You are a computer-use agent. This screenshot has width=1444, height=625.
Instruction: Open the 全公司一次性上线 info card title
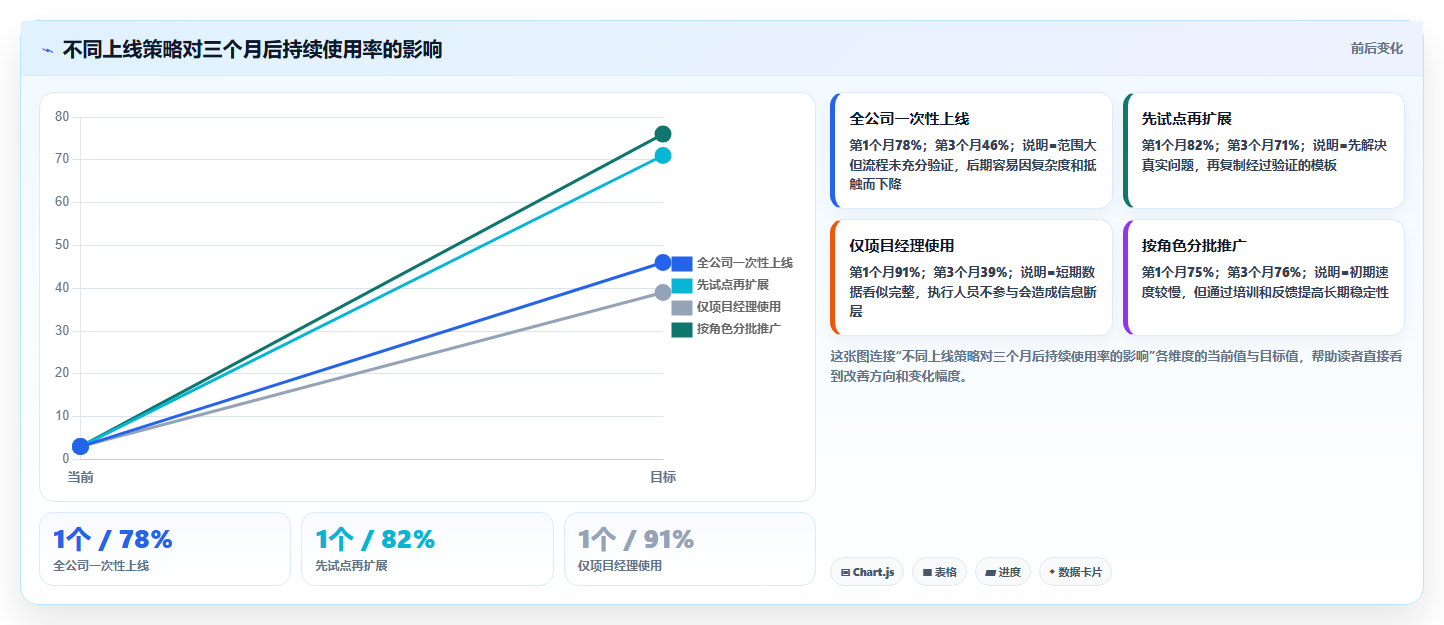(909, 118)
